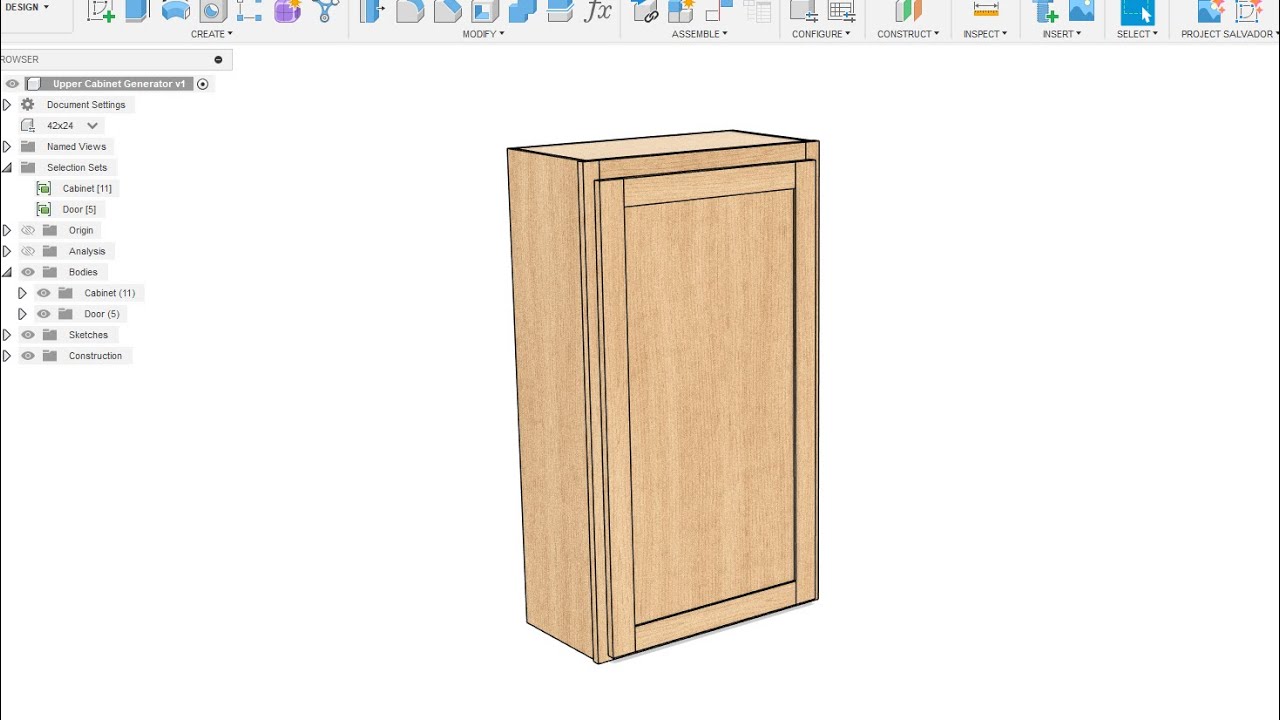Toggle the activate component radio button

coord(203,84)
